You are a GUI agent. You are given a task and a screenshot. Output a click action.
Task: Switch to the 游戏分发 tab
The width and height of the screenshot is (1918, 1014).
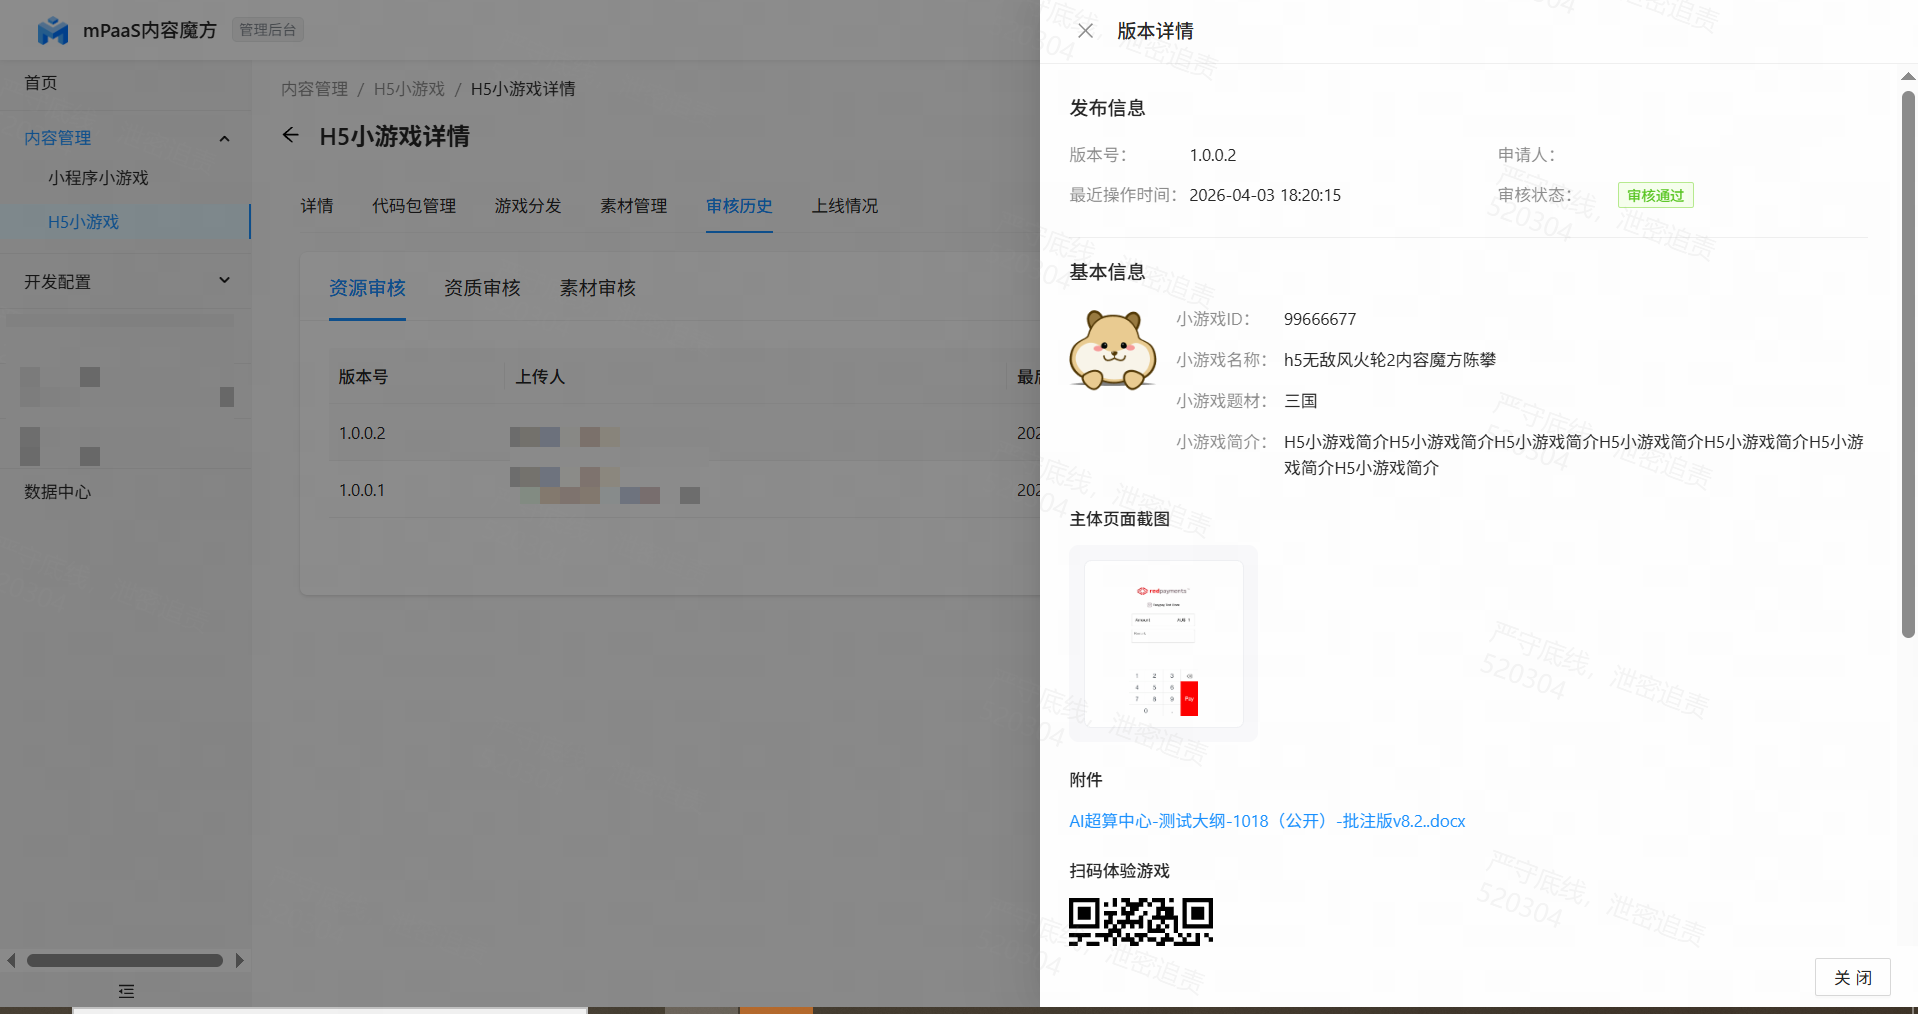coord(528,206)
